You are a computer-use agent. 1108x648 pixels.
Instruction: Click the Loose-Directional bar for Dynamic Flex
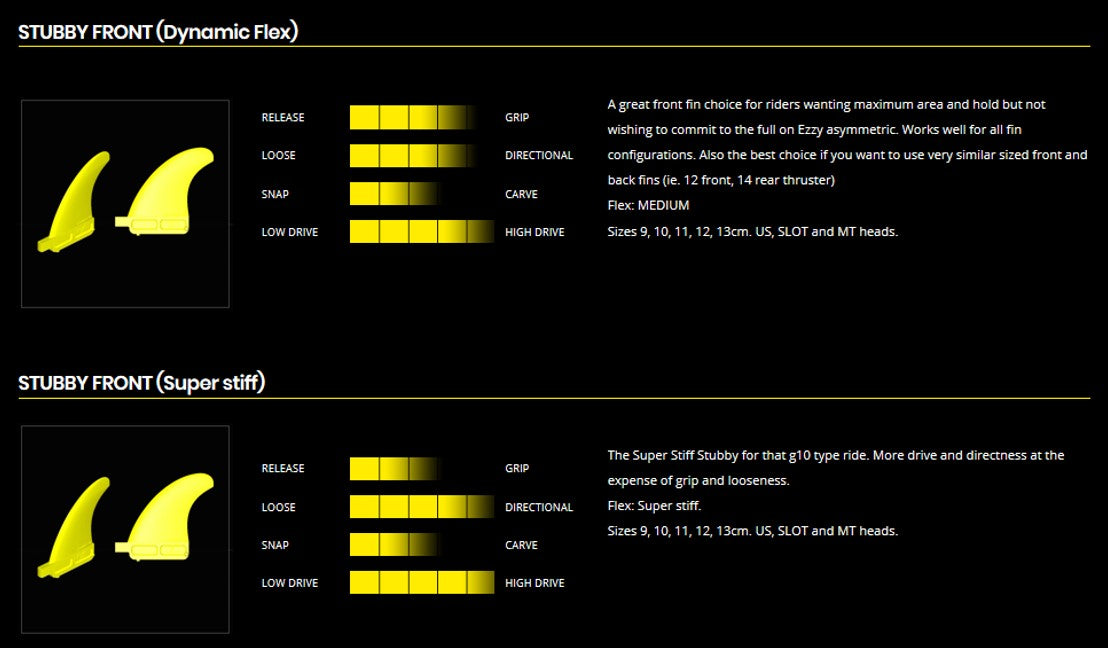tap(421, 155)
